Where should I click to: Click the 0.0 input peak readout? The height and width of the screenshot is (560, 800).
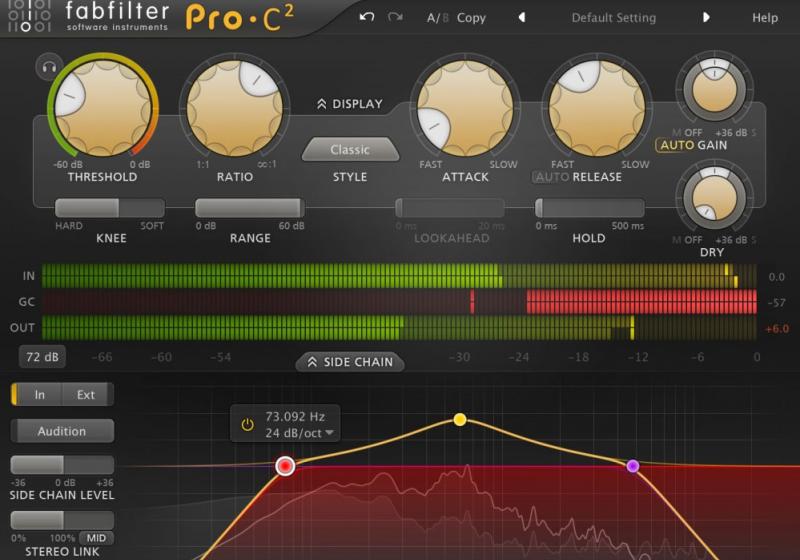coord(777,277)
